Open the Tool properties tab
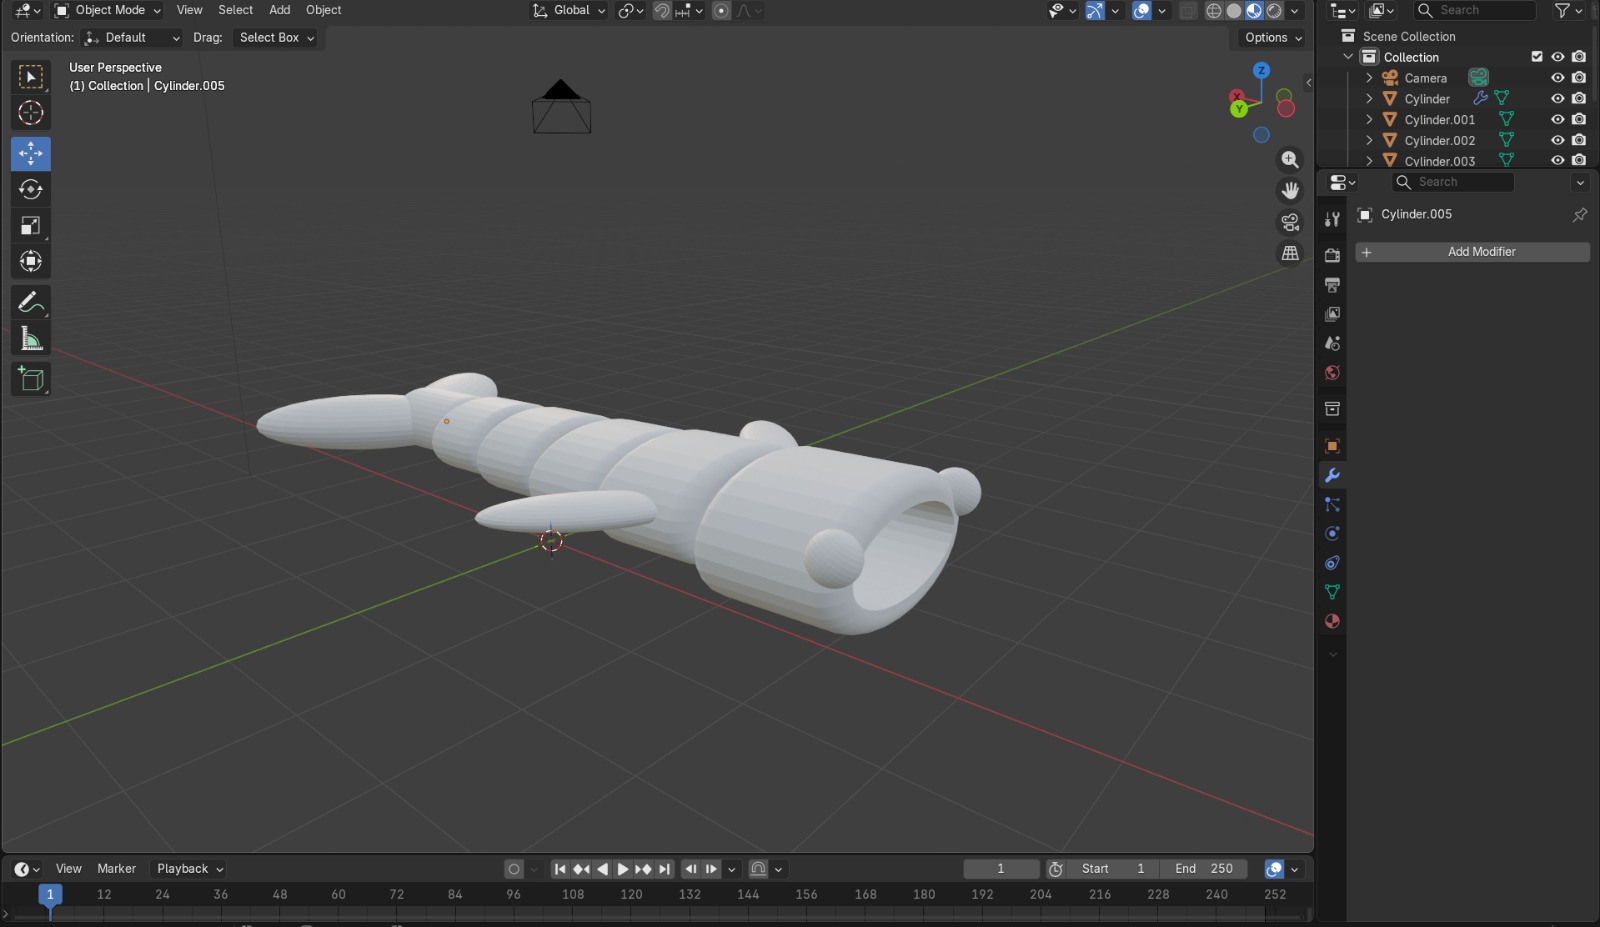This screenshot has width=1600, height=927. (x=1332, y=219)
